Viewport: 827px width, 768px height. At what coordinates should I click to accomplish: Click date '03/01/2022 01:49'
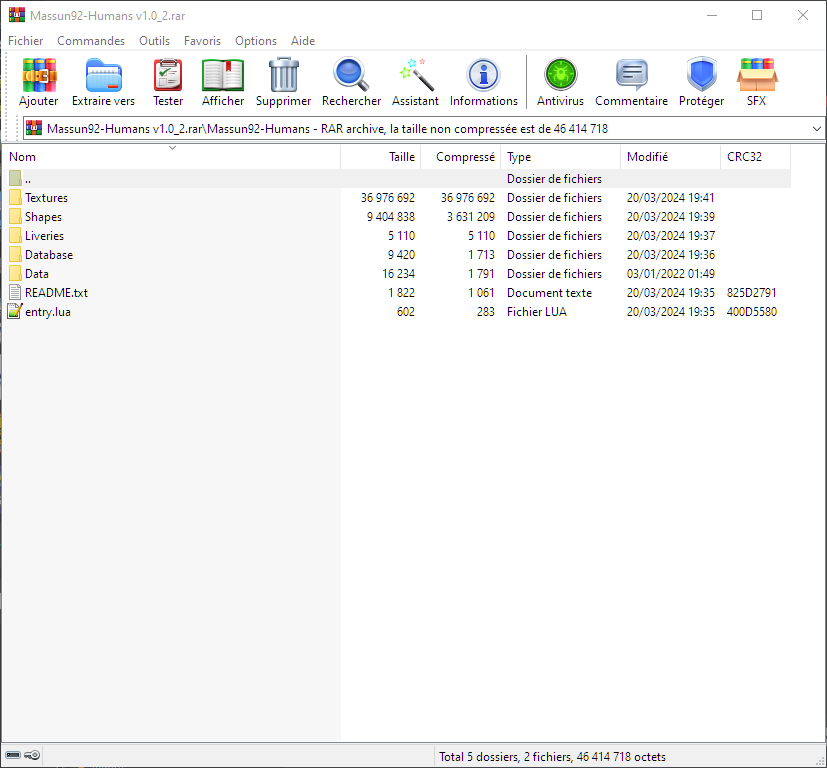click(x=671, y=274)
